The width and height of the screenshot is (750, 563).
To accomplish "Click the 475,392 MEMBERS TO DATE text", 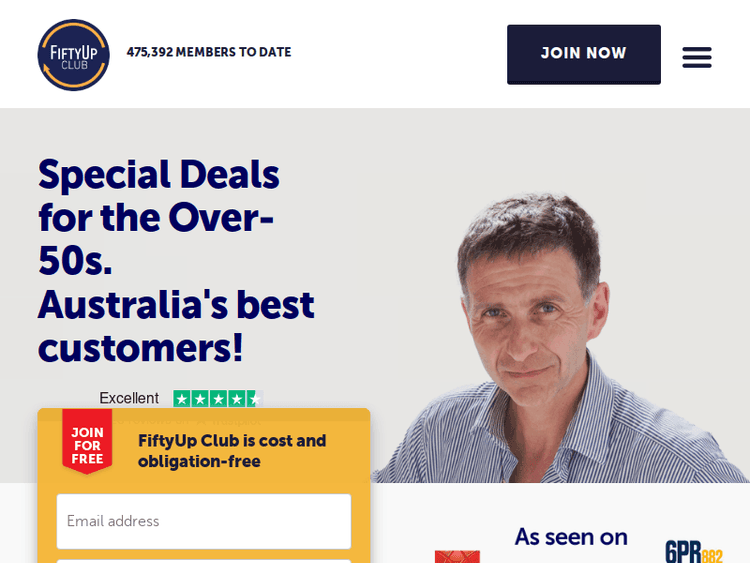I will pyautogui.click(x=209, y=52).
